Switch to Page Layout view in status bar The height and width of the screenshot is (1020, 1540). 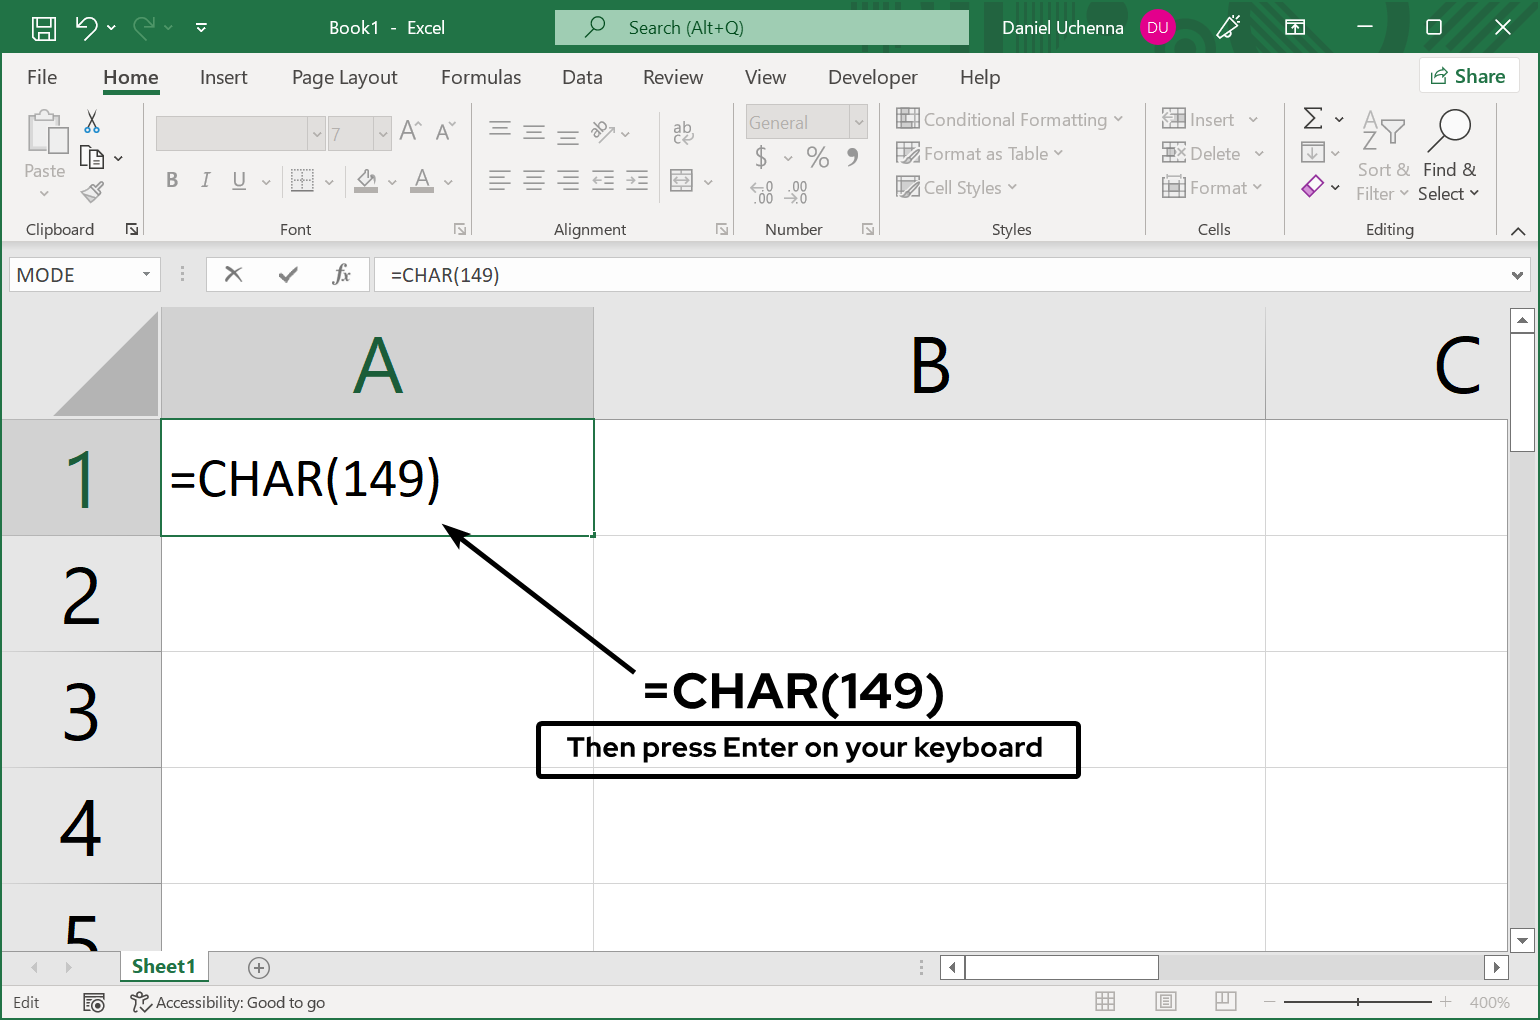pos(1165,1002)
